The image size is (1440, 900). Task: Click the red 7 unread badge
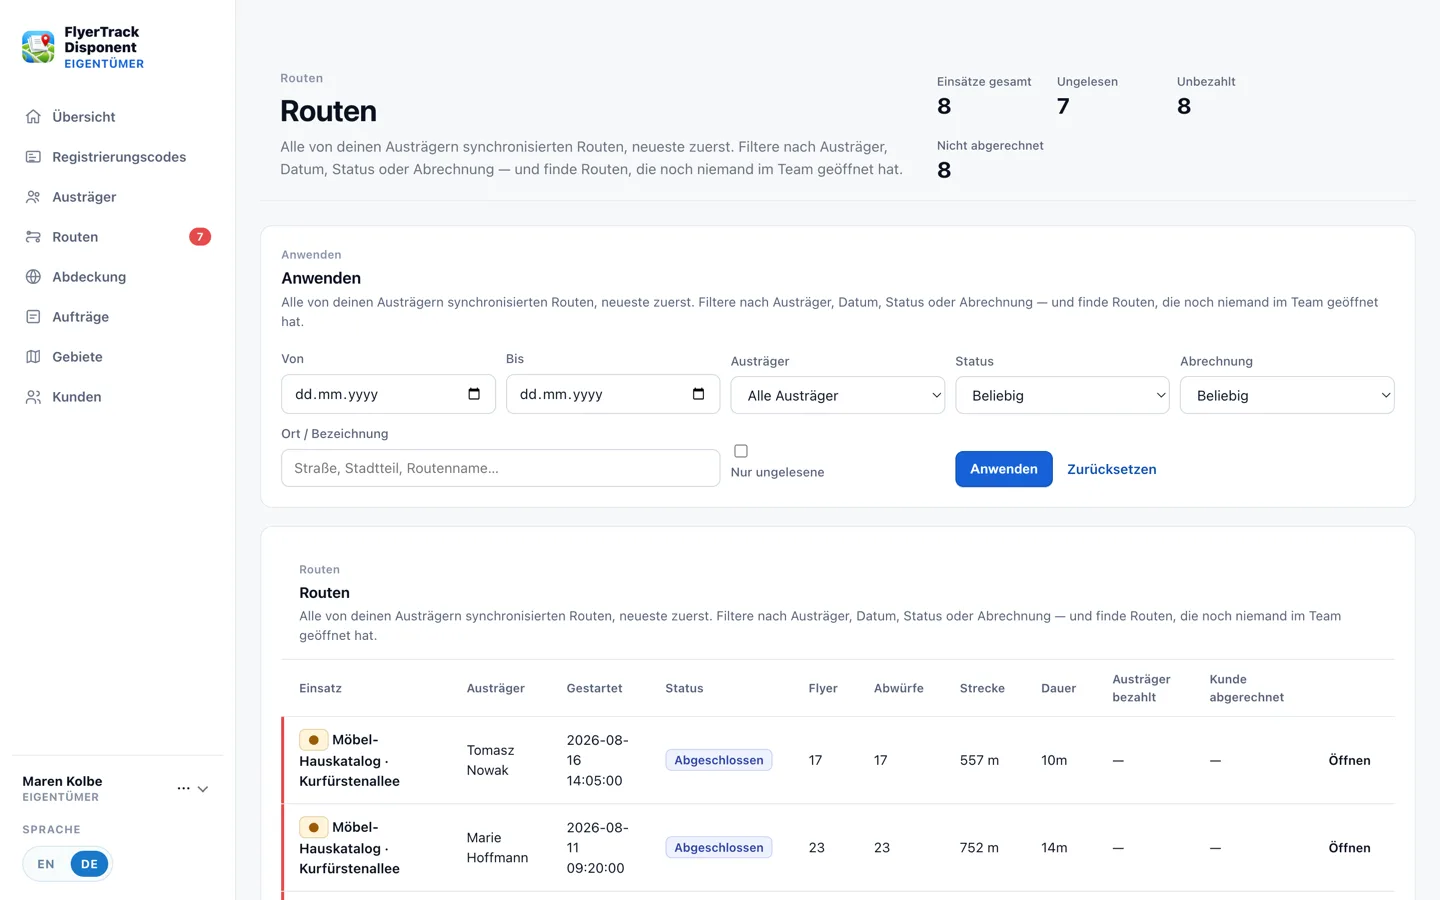[200, 237]
